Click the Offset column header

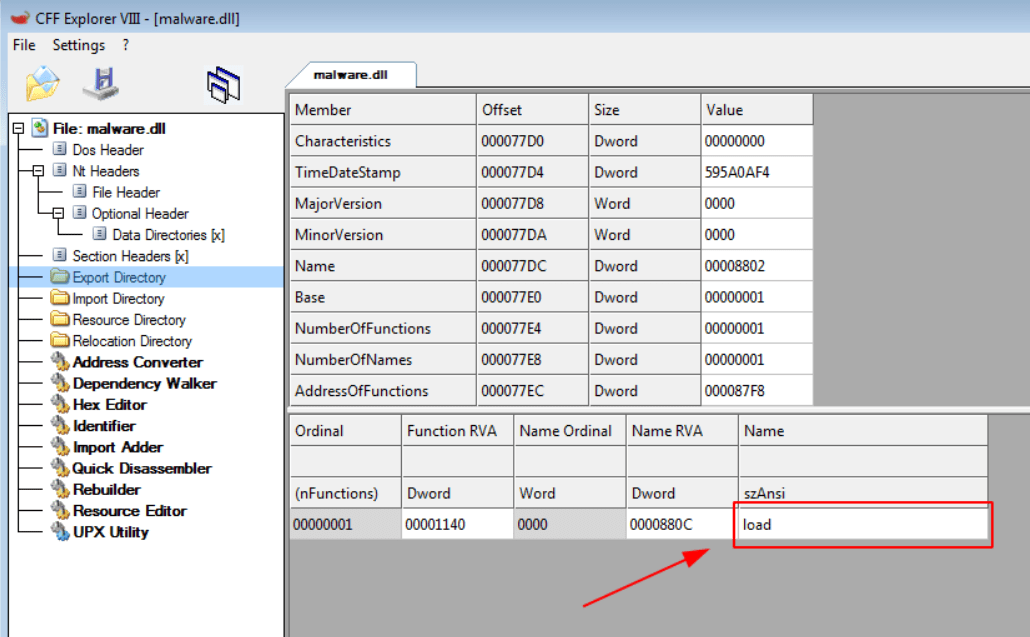(x=533, y=110)
